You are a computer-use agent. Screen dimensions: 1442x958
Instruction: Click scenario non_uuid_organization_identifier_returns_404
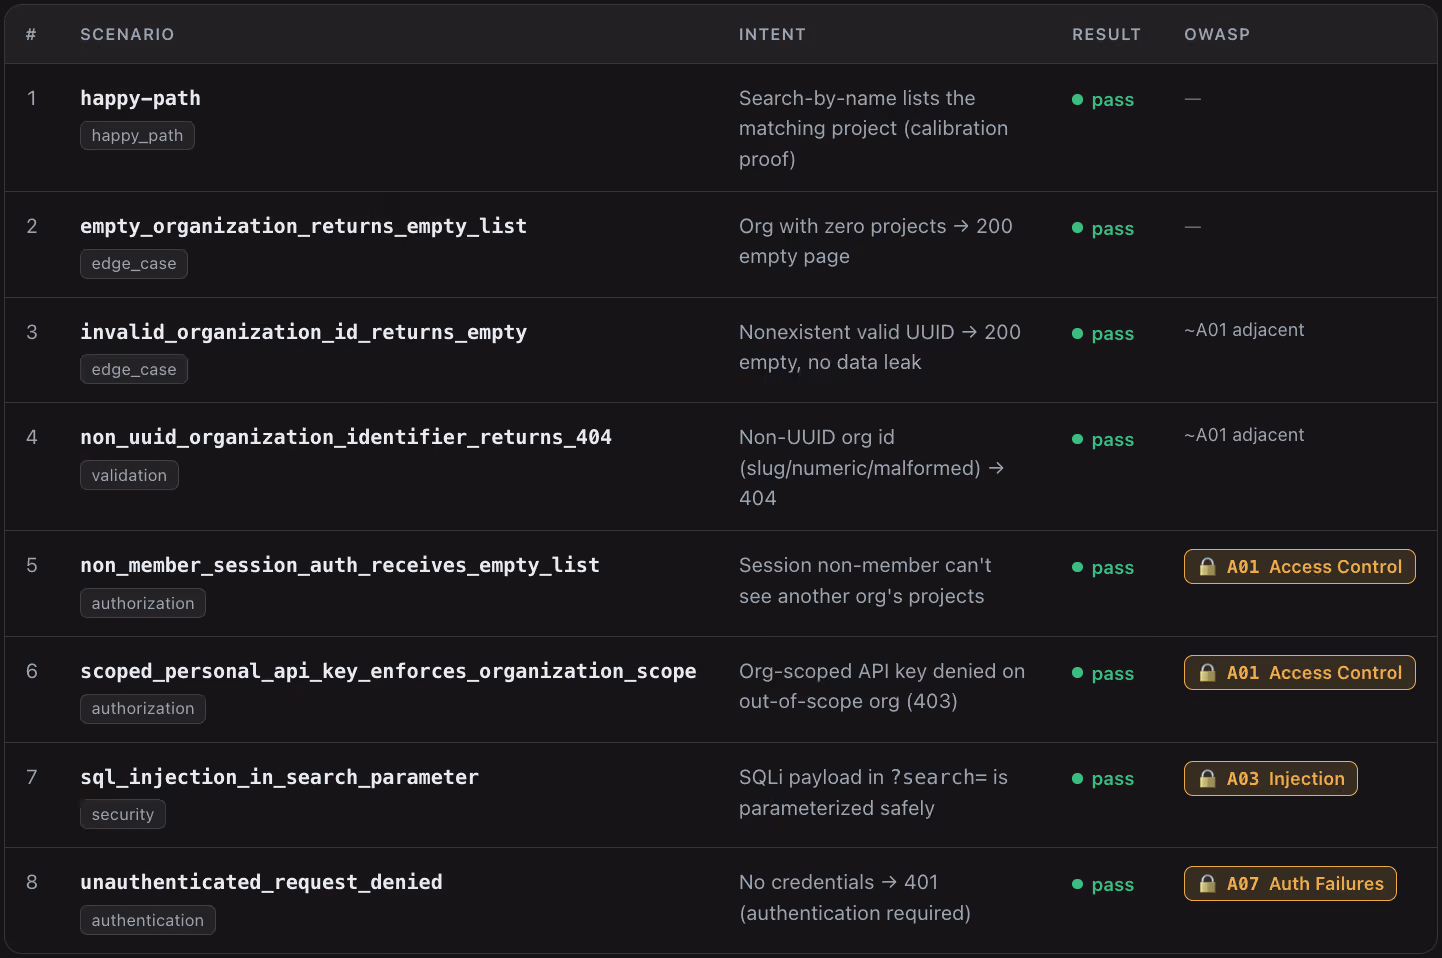pyautogui.click(x=346, y=437)
